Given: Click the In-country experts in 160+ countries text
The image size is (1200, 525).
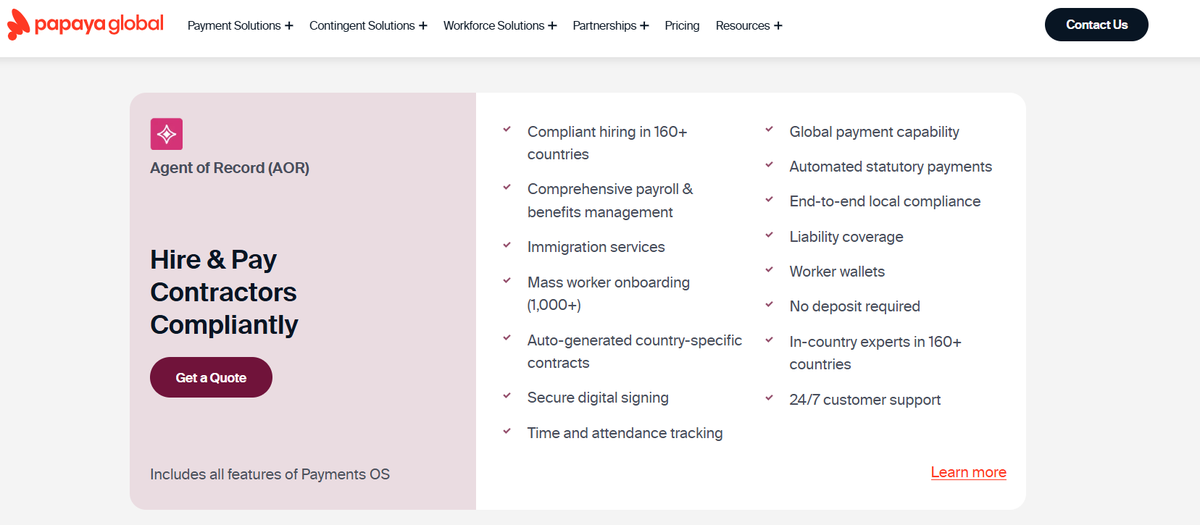Looking at the screenshot, I should point(875,353).
